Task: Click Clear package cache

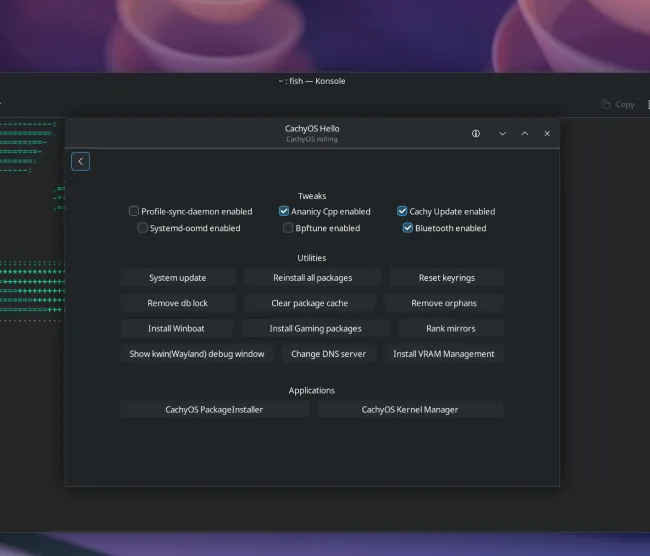Action: coord(310,303)
